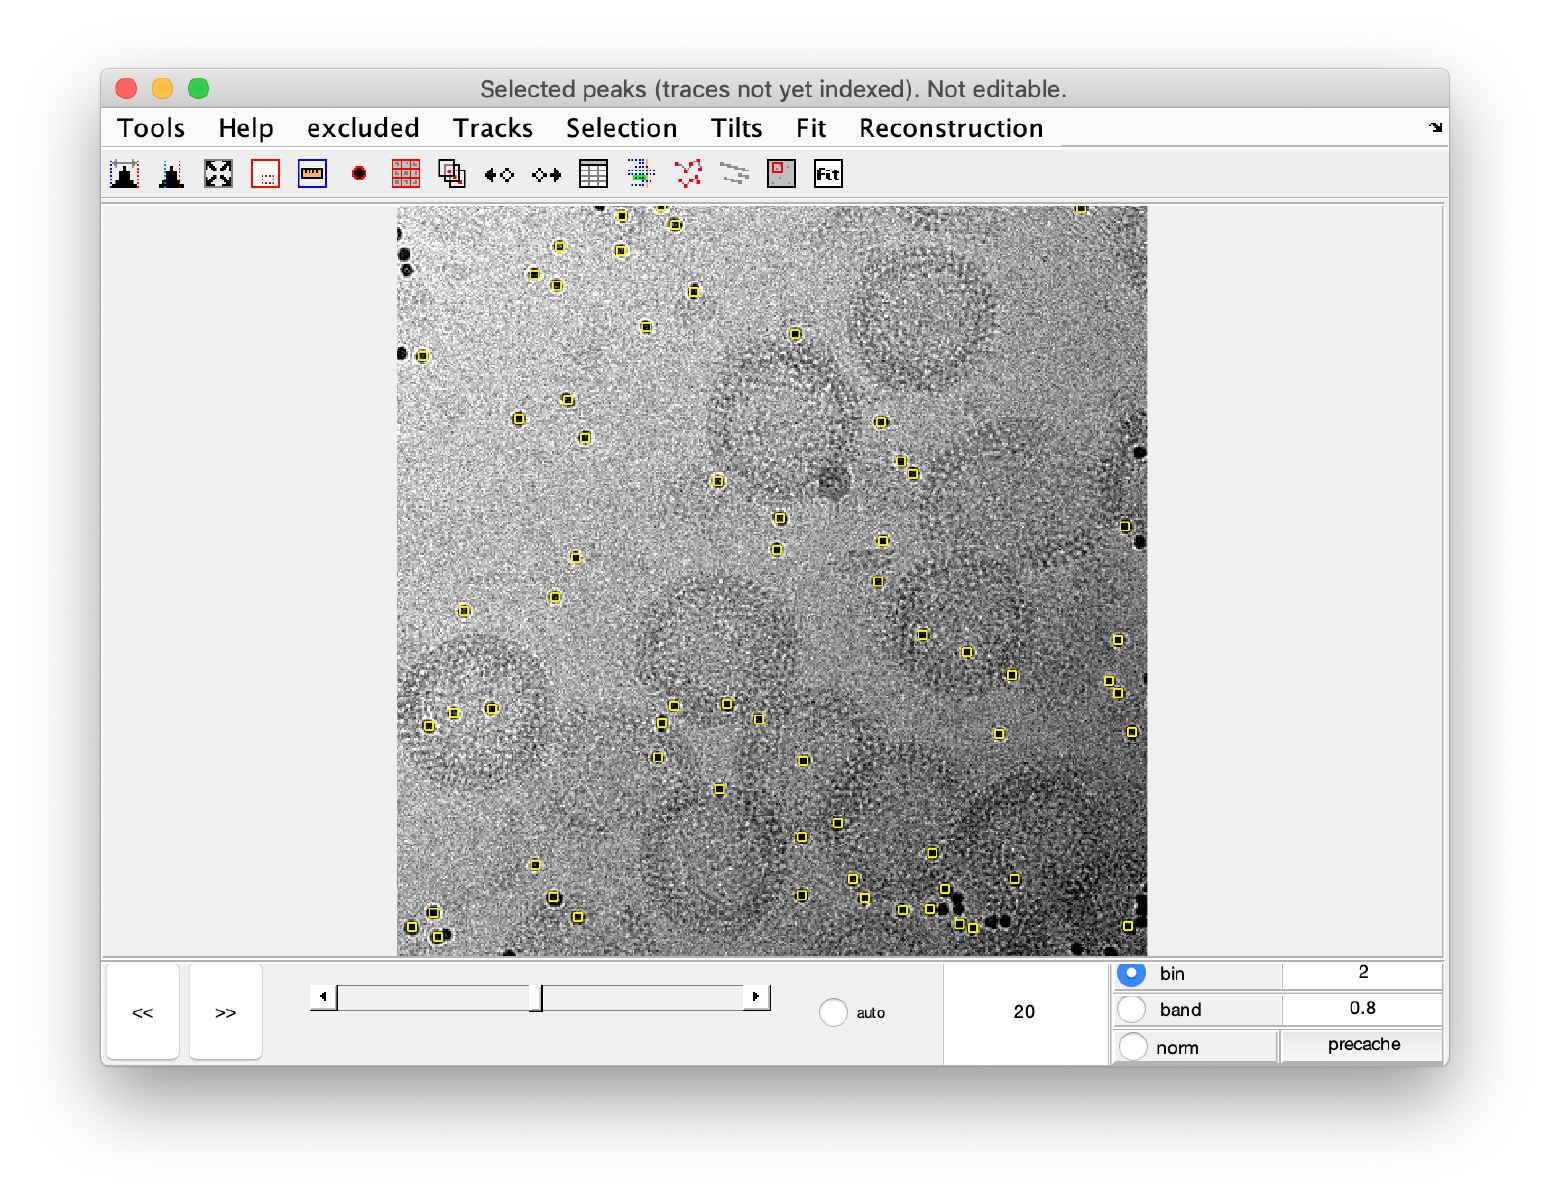Image resolution: width=1550 pixels, height=1200 pixels.
Task: Open the ruler measurement tool
Action: point(311,173)
